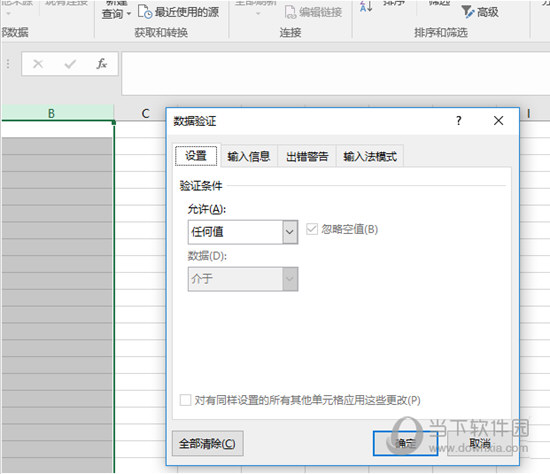
Task: Open Recently Used Sources (最近使用的源) icon
Action: 145,12
